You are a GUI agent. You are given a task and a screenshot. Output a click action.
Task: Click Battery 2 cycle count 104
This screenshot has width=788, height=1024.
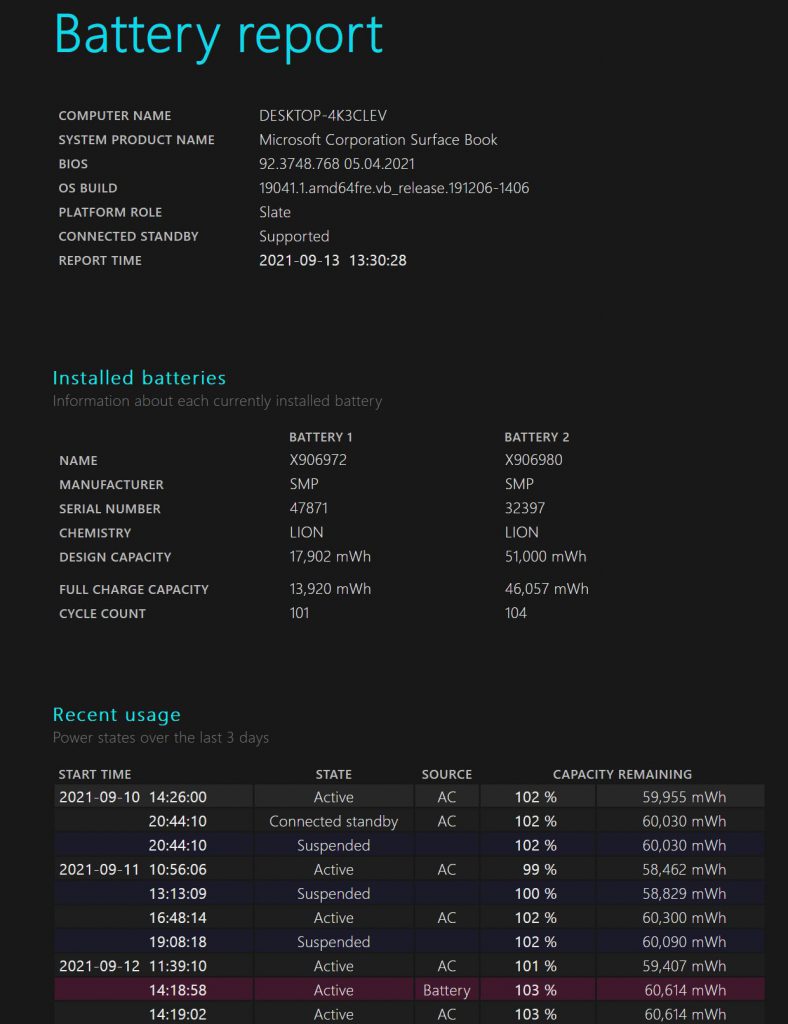pyautogui.click(x=516, y=613)
